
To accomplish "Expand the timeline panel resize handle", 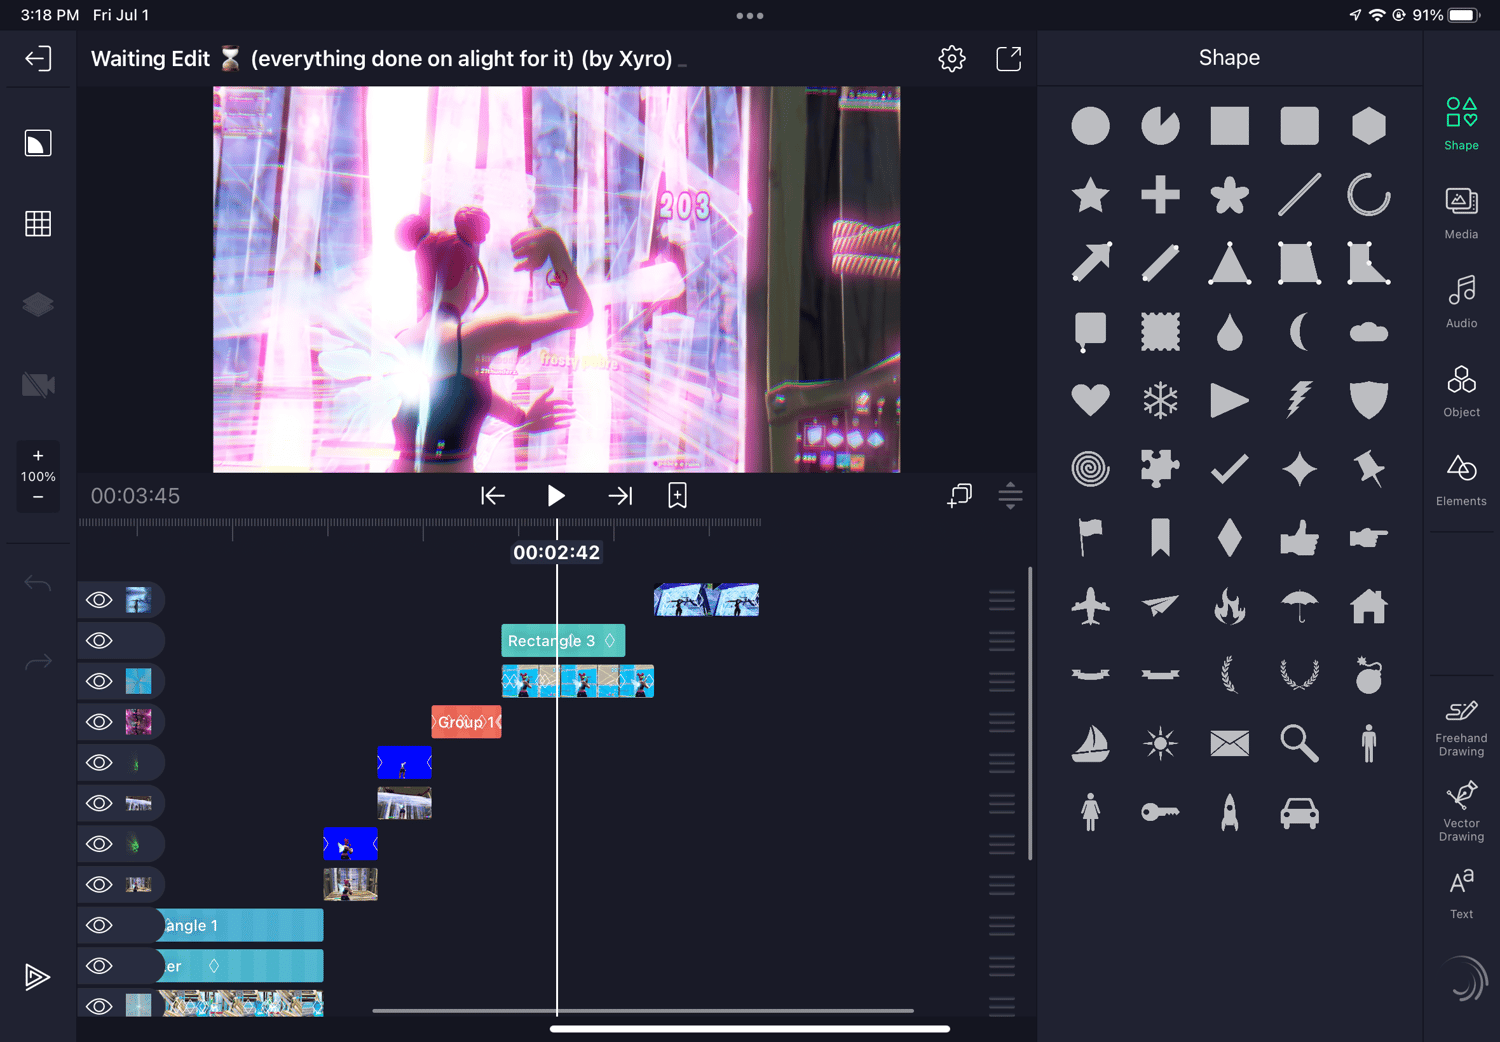I will pyautogui.click(x=1010, y=495).
